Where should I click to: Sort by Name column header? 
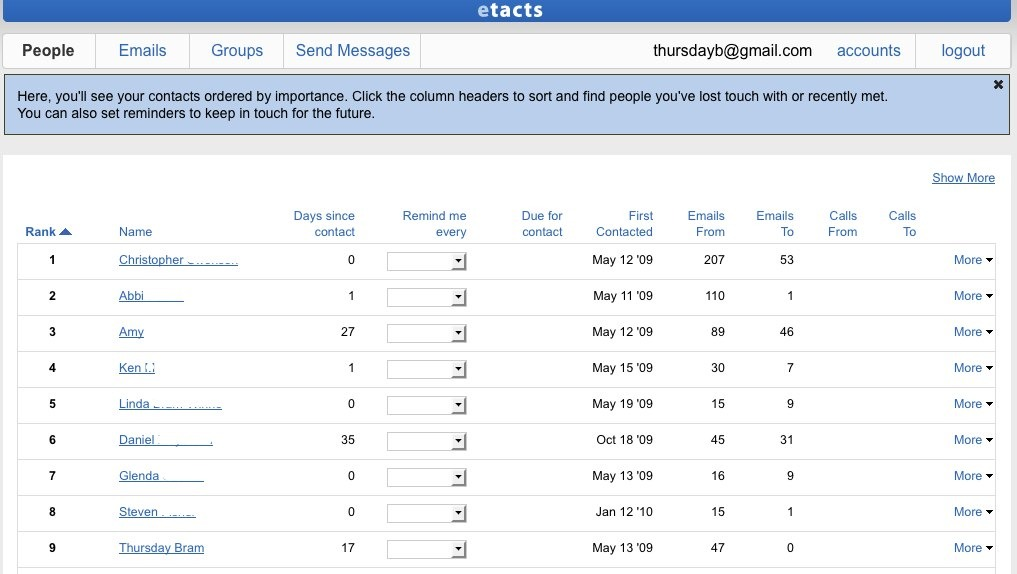point(135,232)
